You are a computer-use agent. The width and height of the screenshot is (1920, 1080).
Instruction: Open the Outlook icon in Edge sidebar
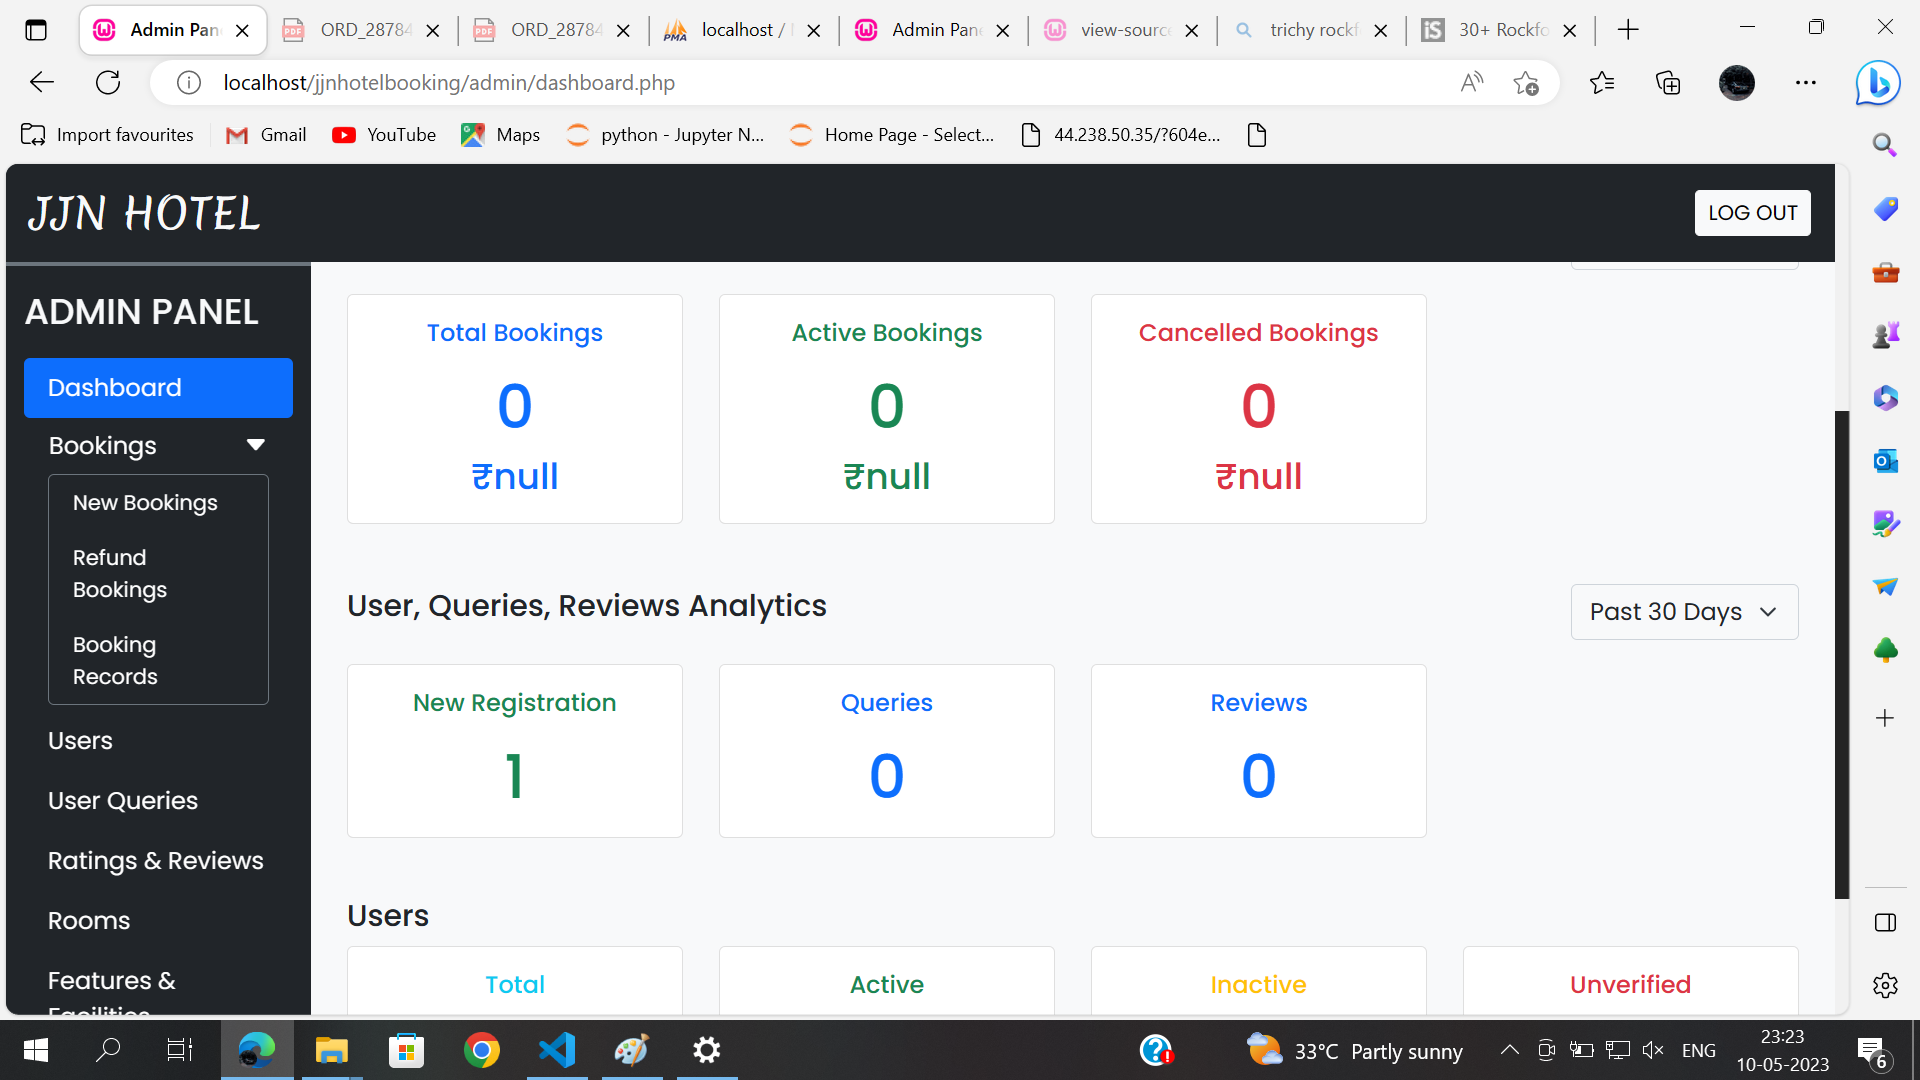(1884, 461)
